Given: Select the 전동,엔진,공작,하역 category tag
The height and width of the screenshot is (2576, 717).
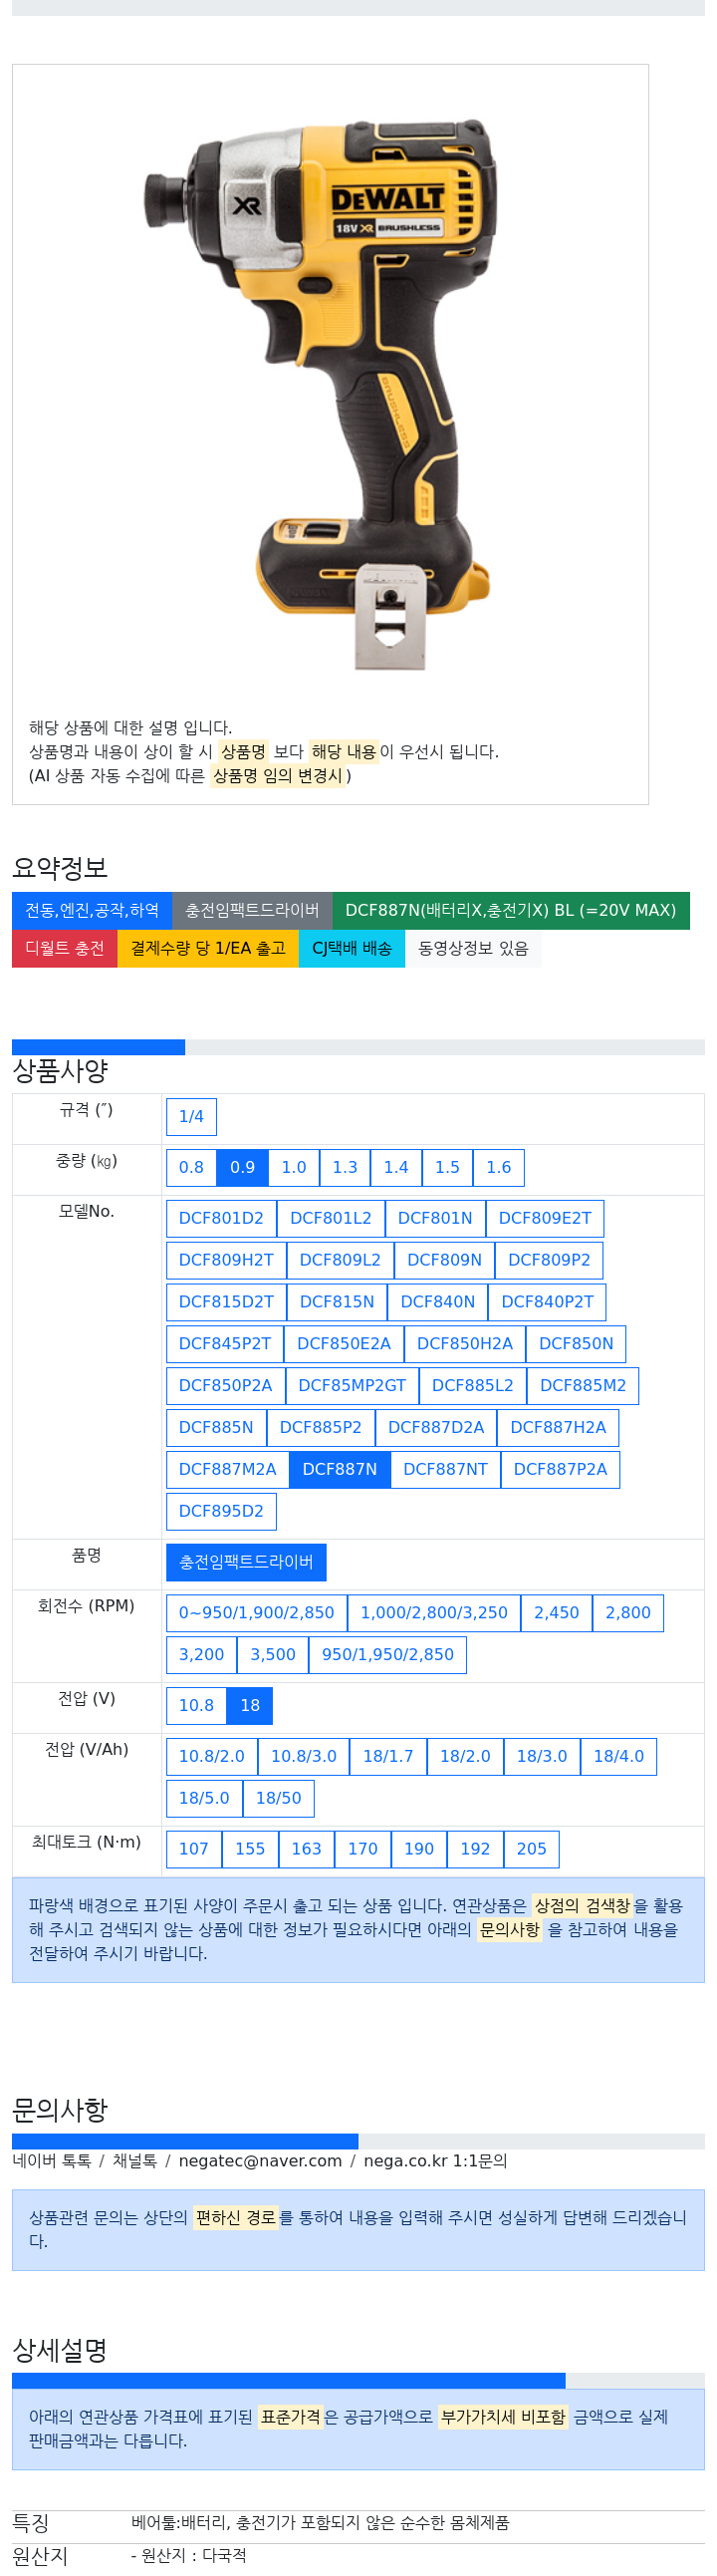Looking at the screenshot, I should [x=92, y=910].
